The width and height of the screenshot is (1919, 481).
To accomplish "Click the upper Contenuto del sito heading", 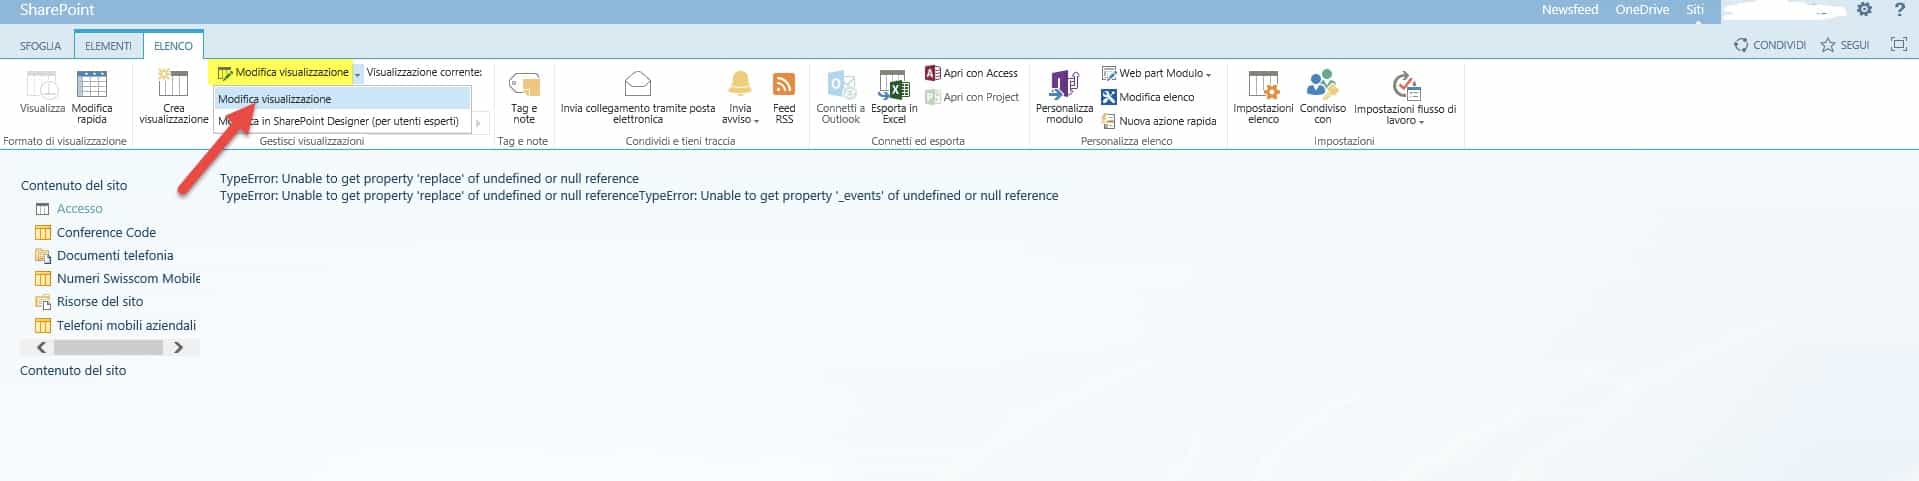I will 74,185.
